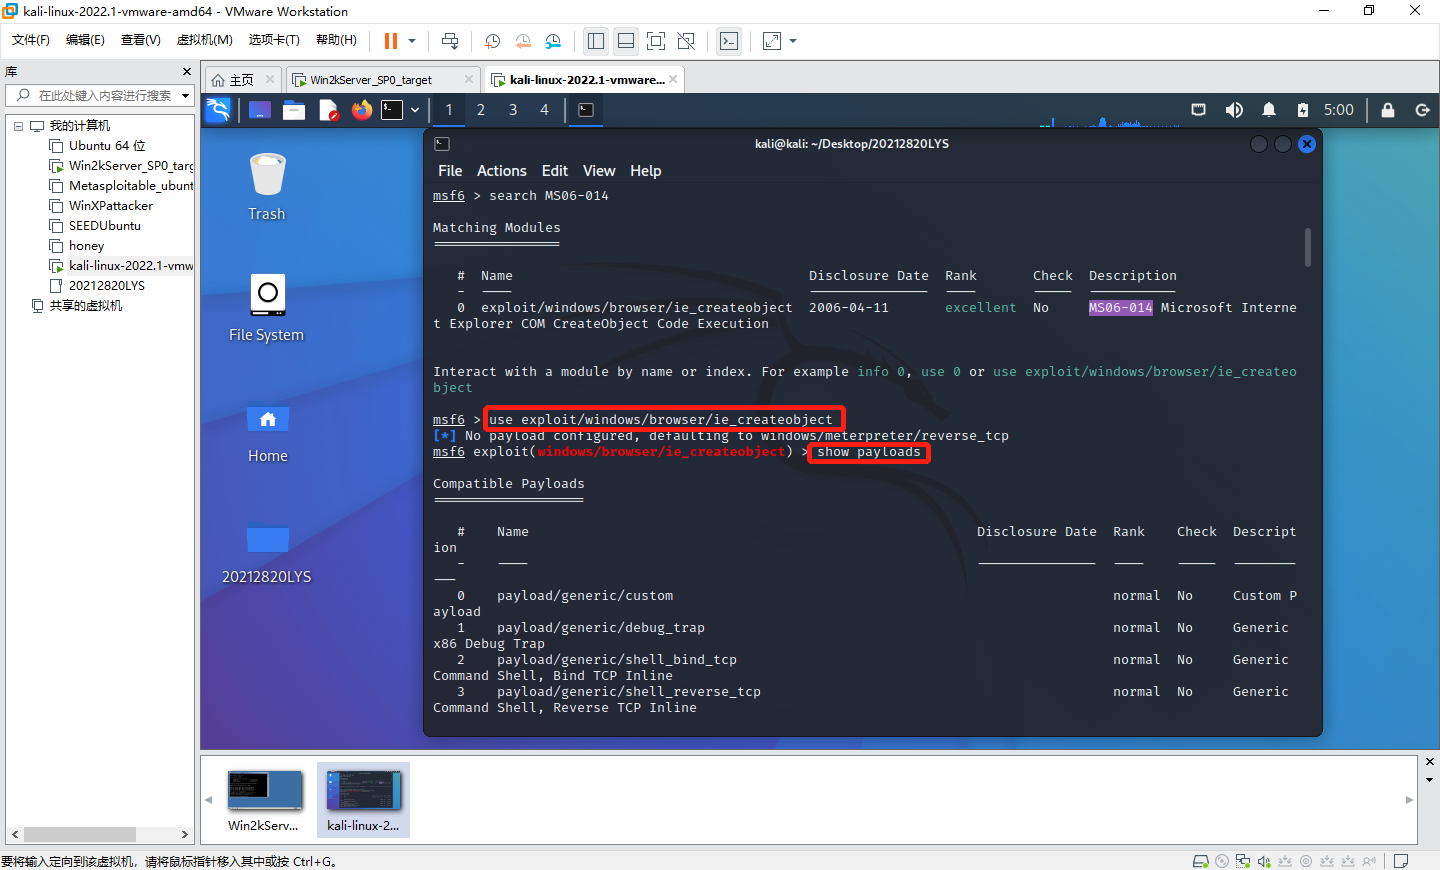Click the Kali log out icon
This screenshot has height=870, width=1440.
click(1423, 110)
